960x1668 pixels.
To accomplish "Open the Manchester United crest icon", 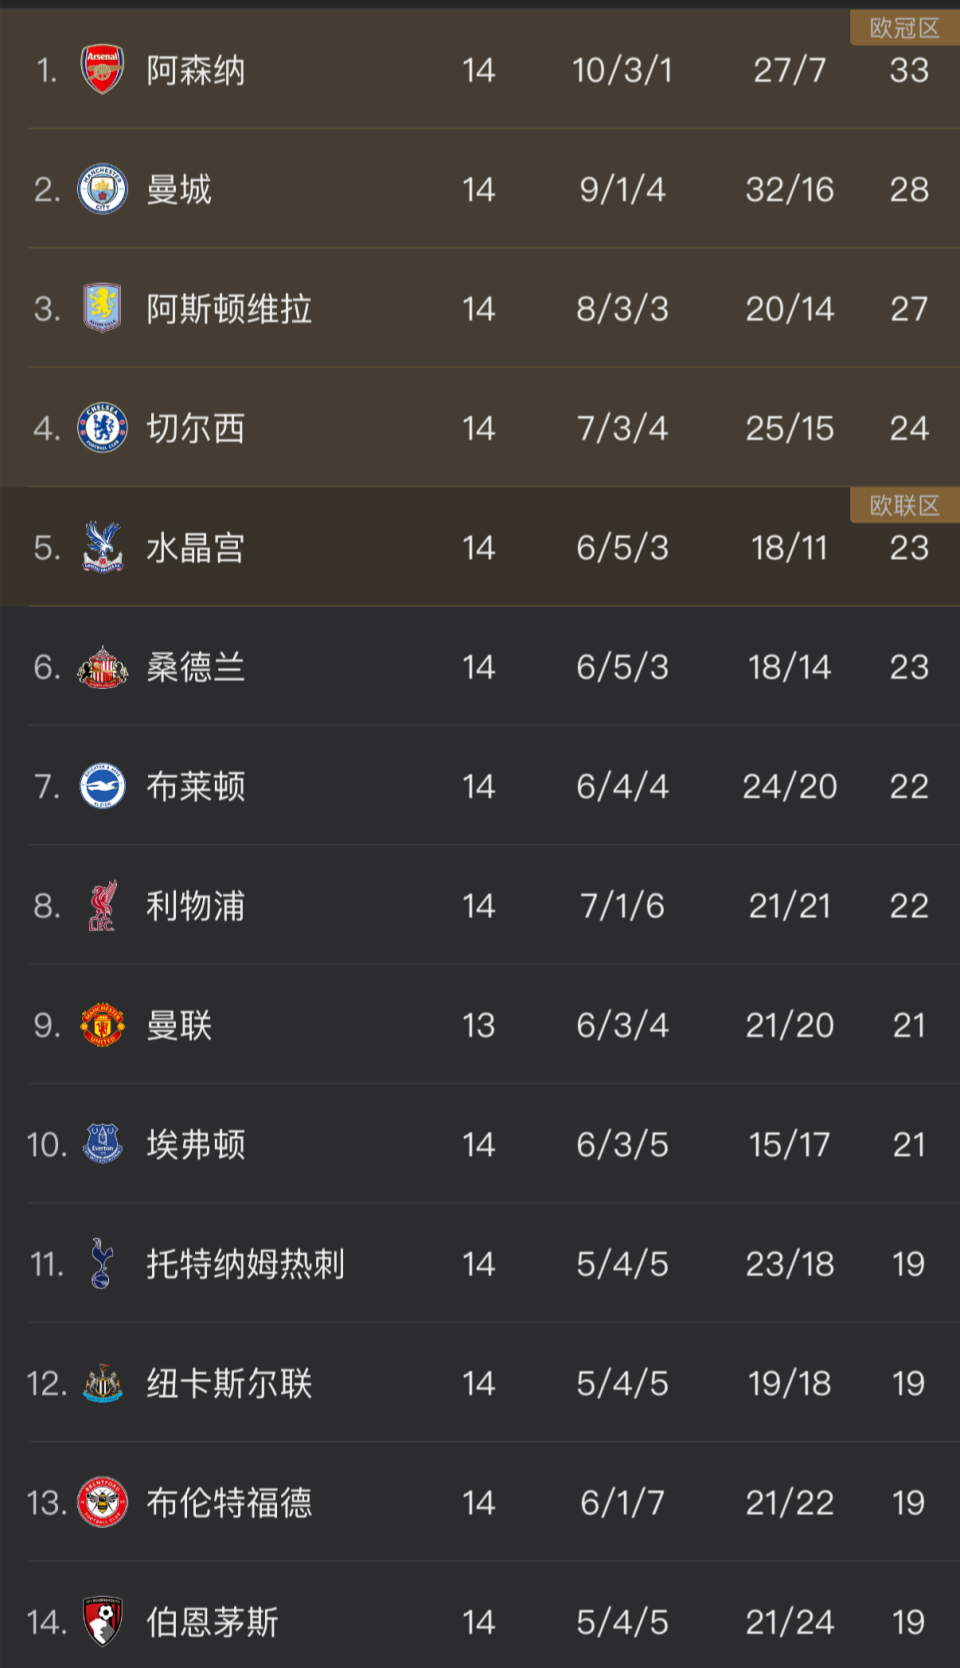I will (102, 1025).
